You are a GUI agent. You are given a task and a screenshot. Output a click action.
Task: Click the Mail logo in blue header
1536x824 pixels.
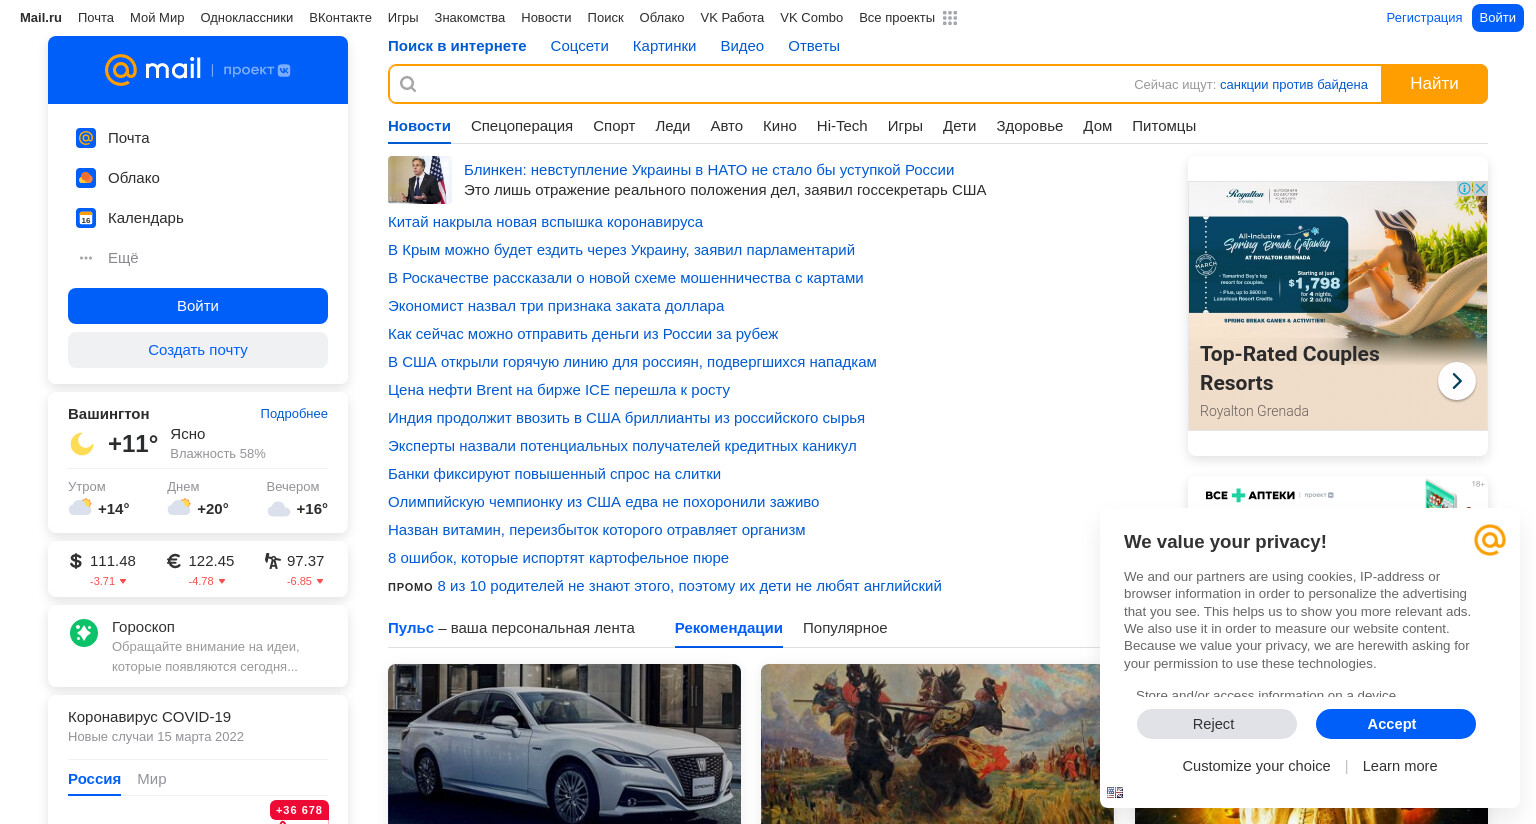(153, 69)
